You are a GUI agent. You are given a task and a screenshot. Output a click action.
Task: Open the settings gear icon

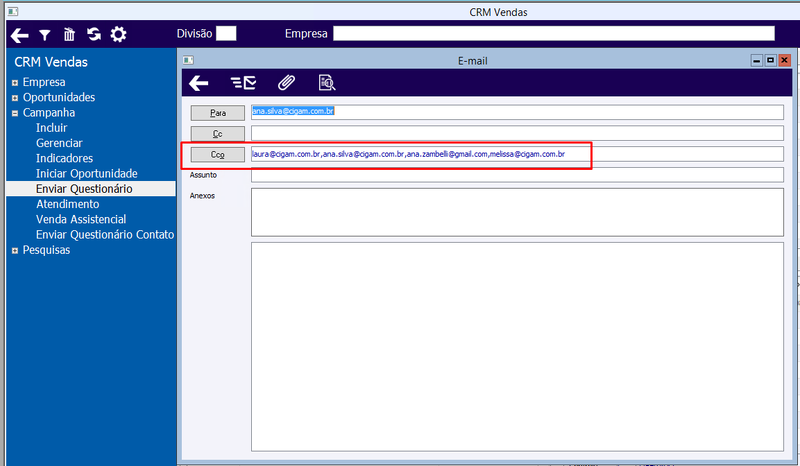[x=118, y=34]
